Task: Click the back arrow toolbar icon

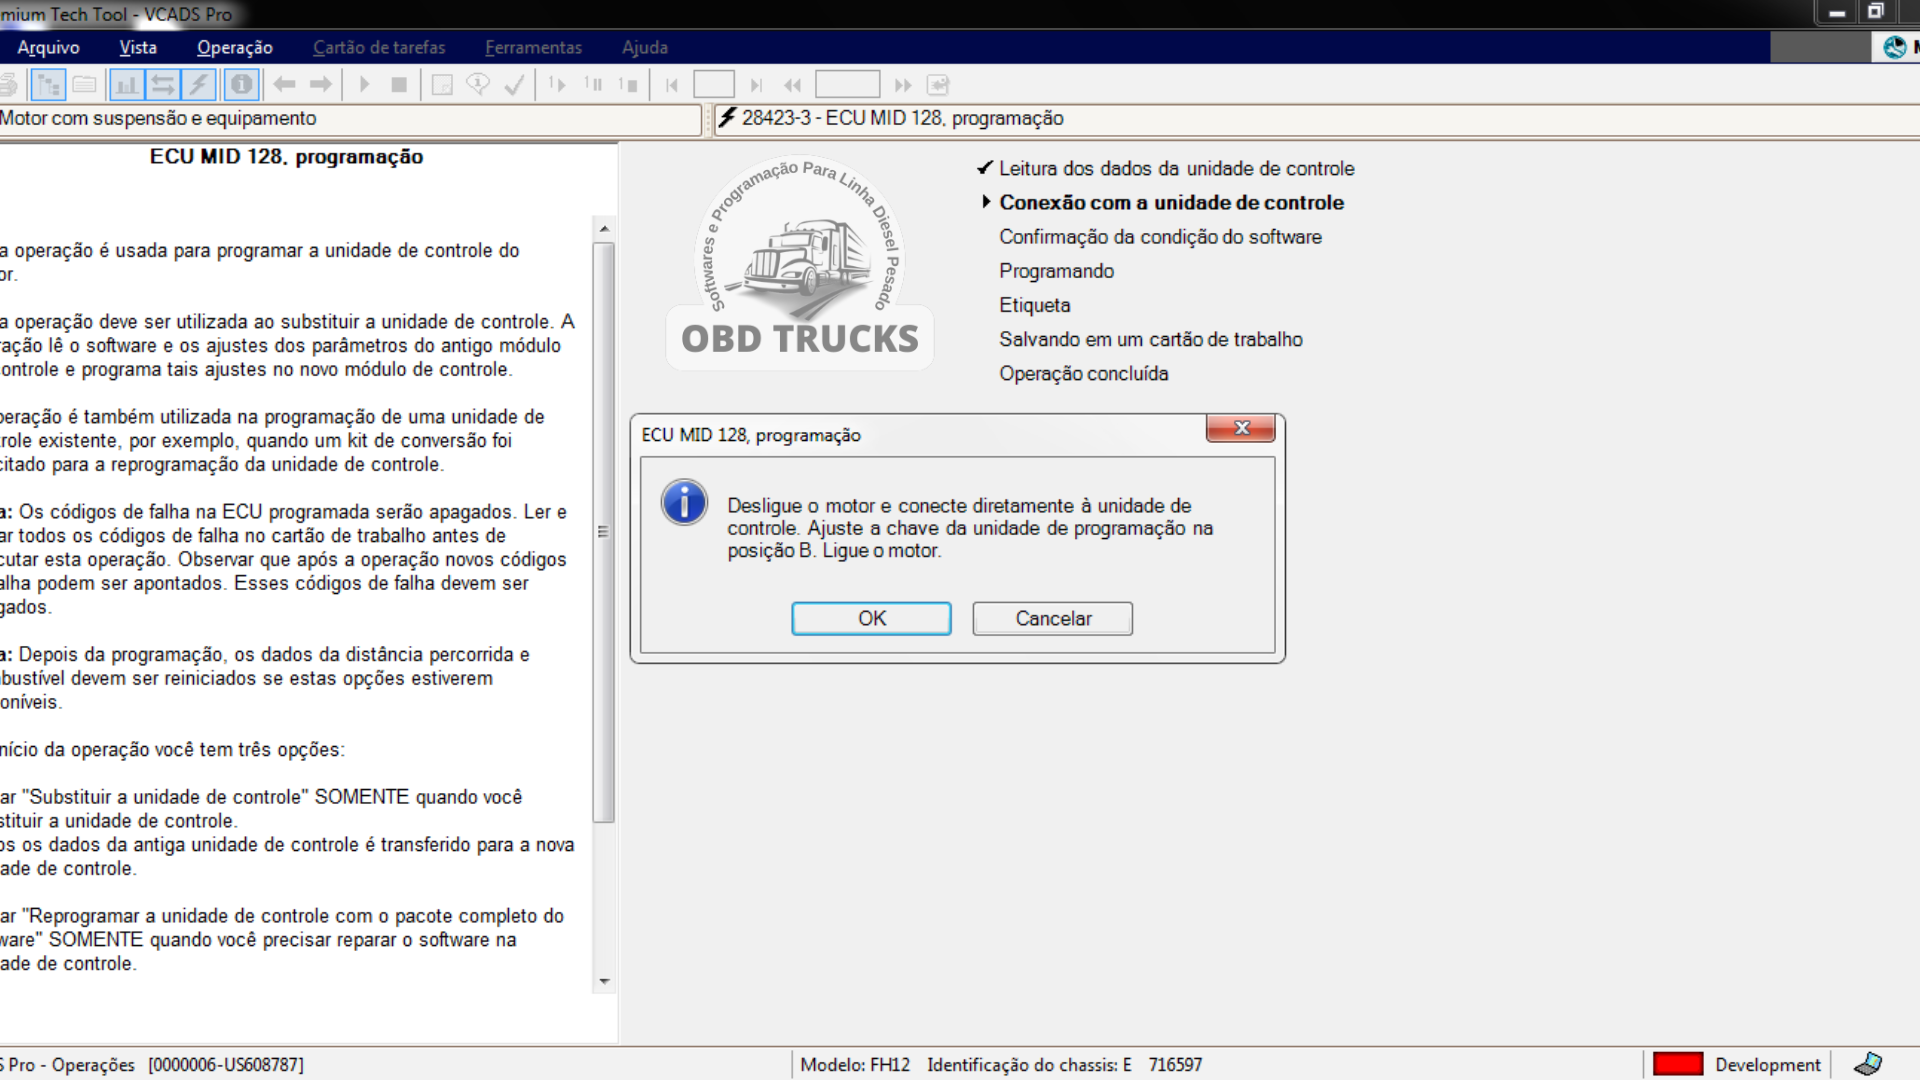Action: (285, 85)
